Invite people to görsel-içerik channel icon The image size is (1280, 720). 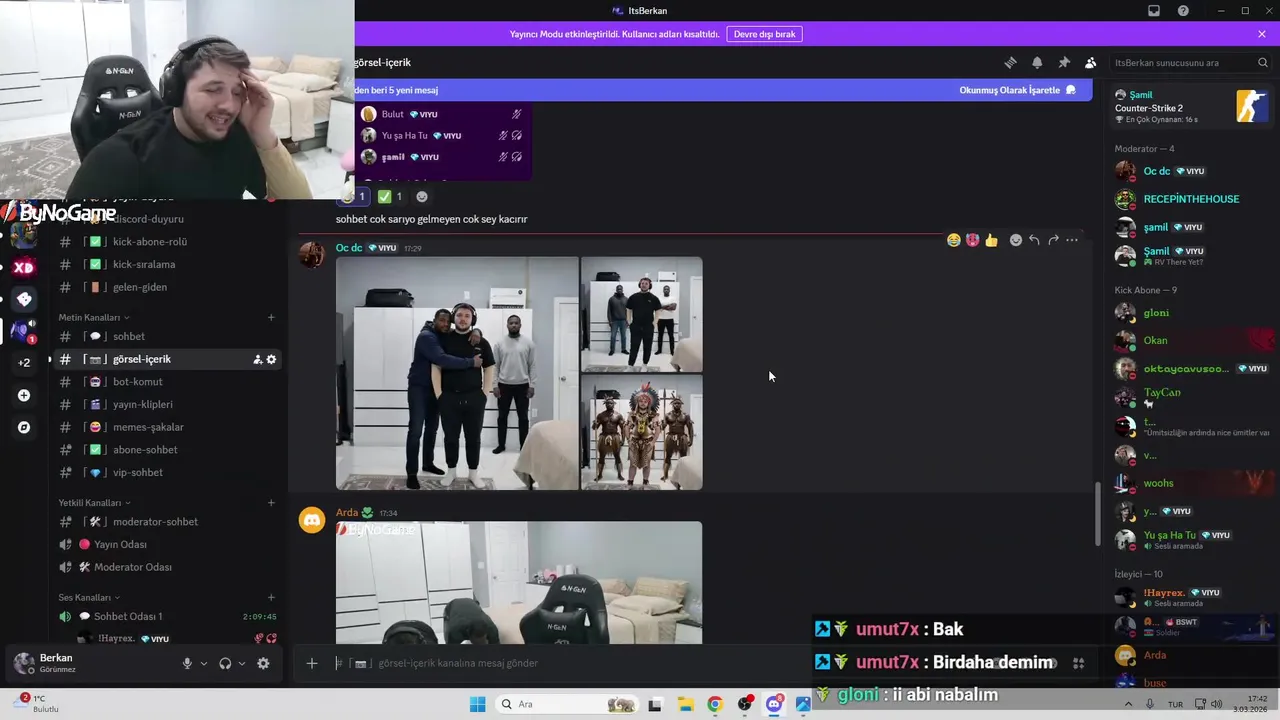coord(257,359)
